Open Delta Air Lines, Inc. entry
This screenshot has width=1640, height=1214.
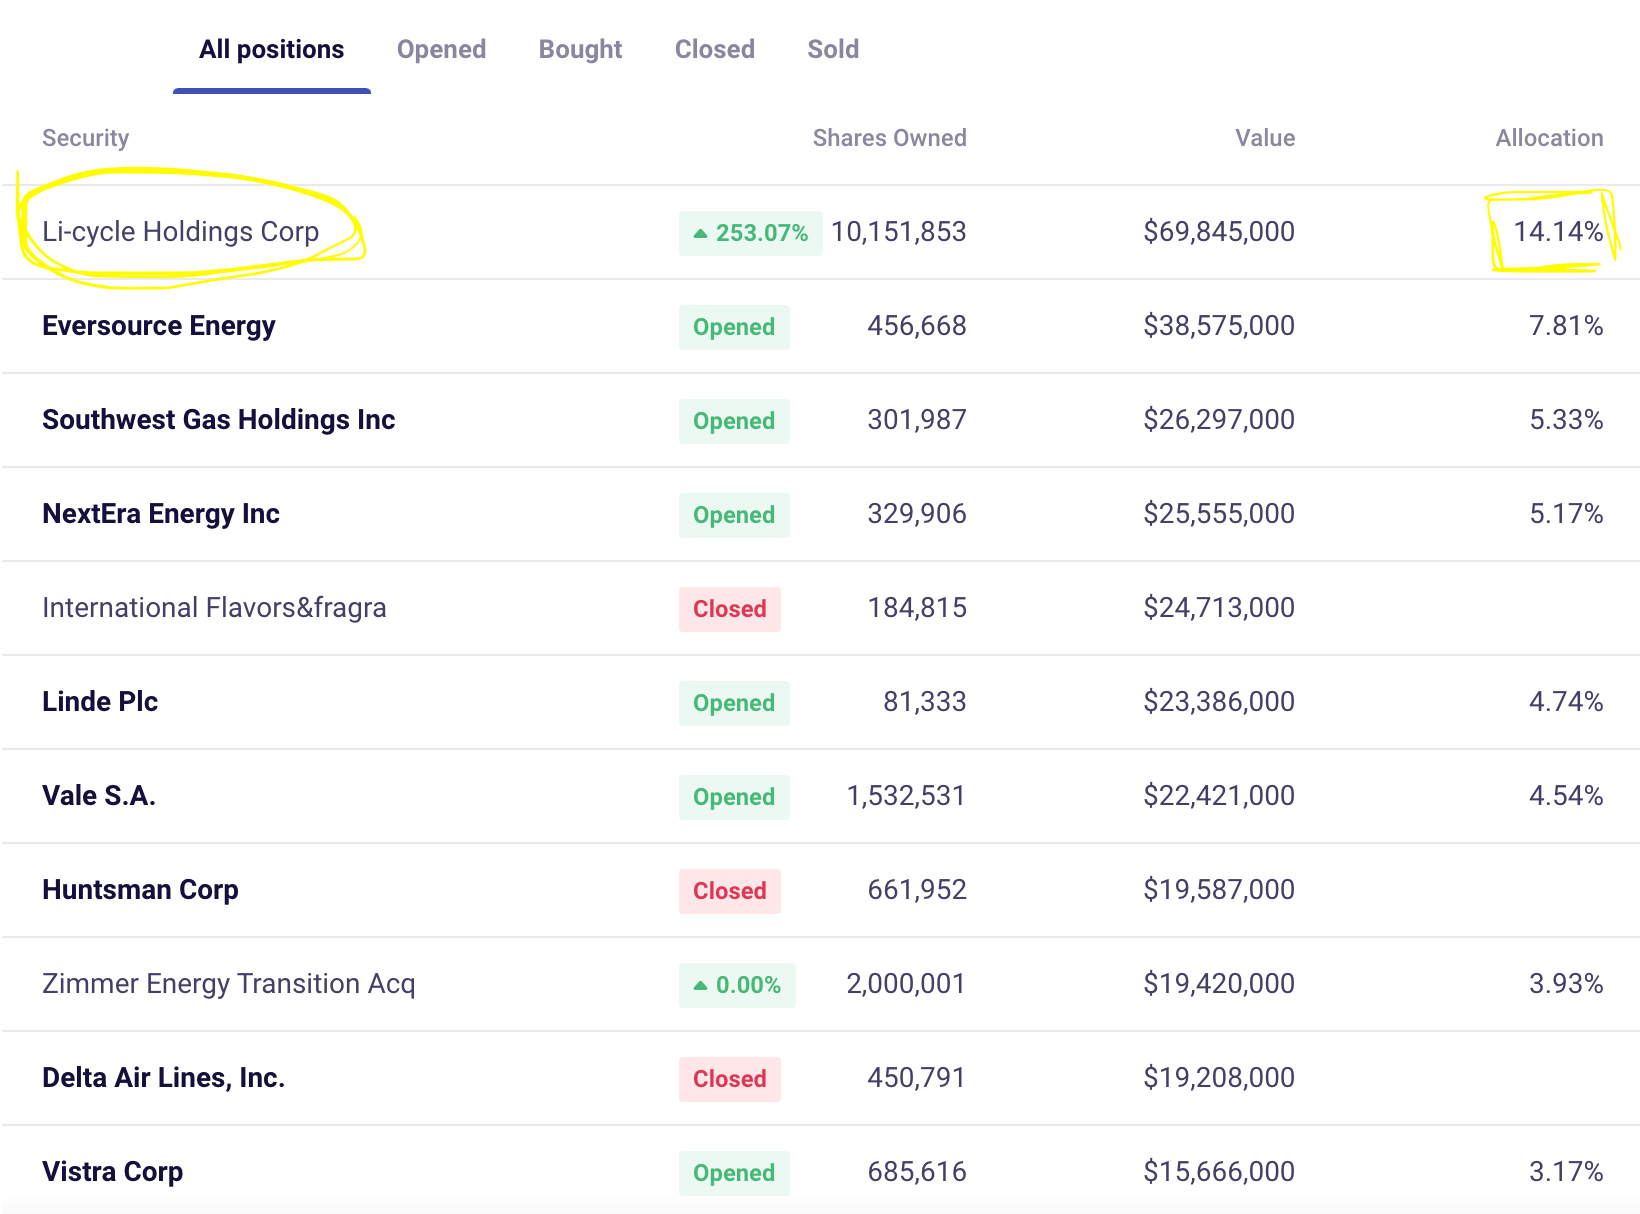164,1077
